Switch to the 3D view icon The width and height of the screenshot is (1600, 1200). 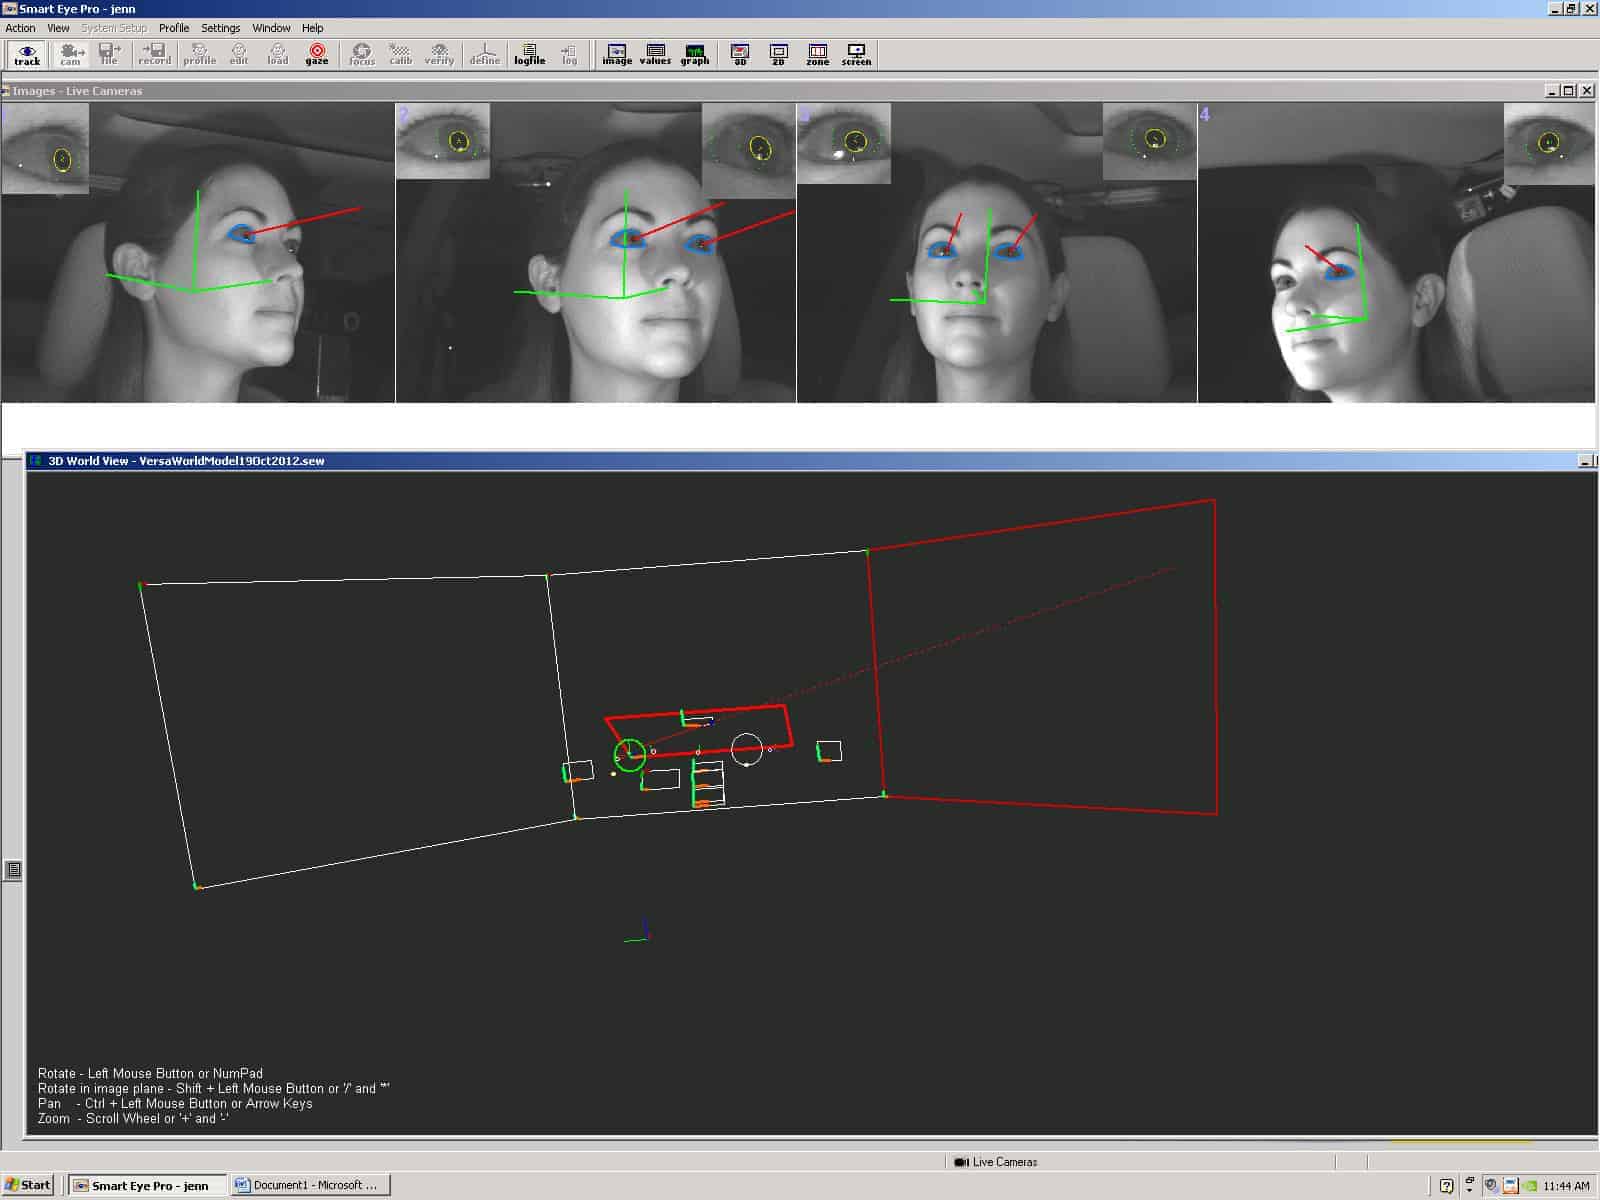pos(740,54)
